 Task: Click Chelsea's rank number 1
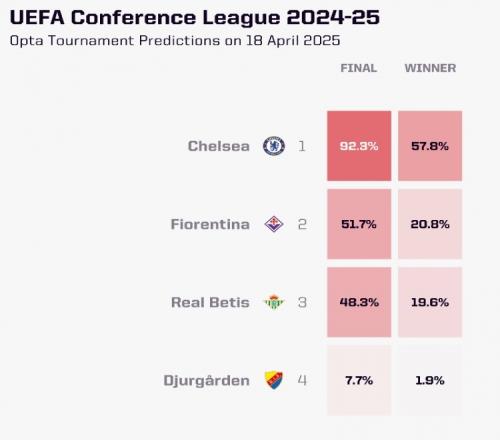click(x=302, y=146)
